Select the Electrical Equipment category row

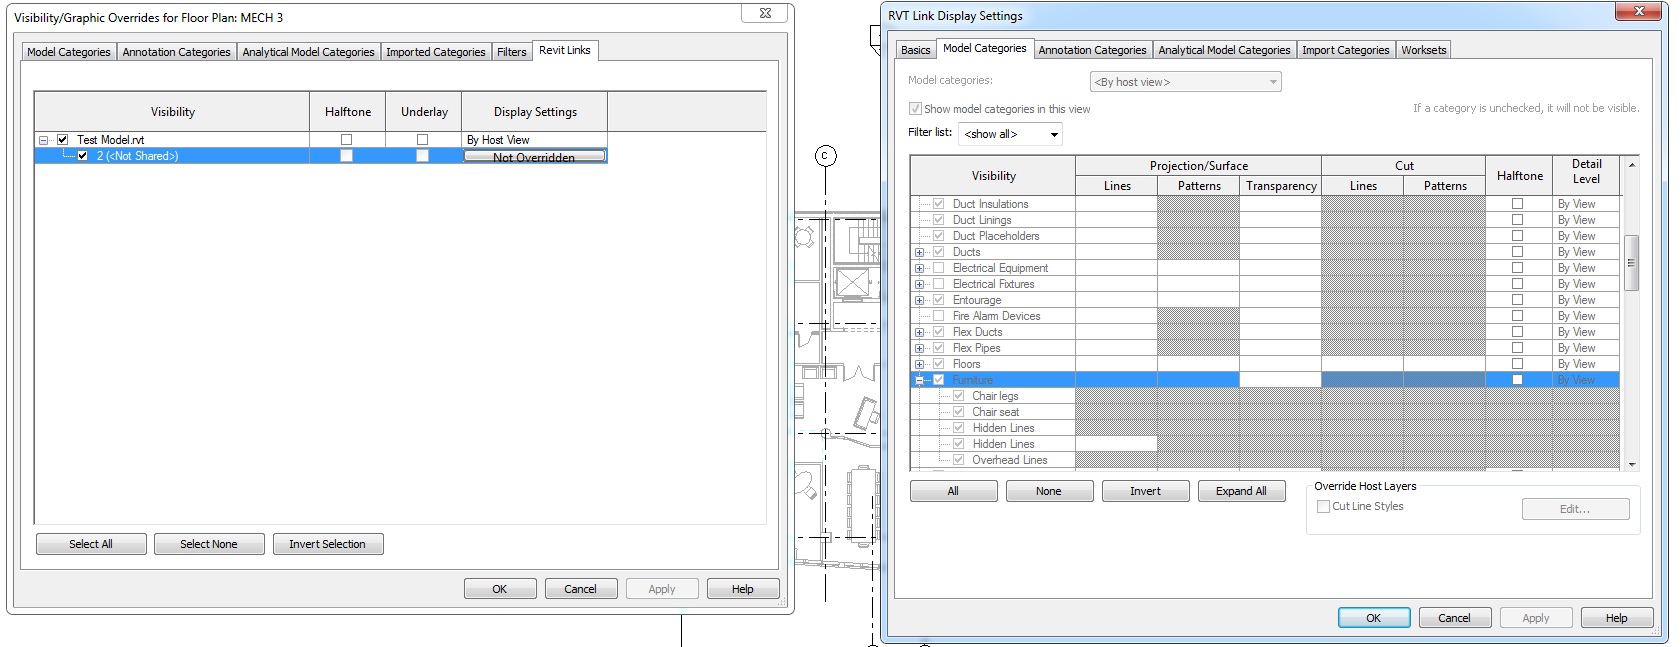pos(1000,268)
